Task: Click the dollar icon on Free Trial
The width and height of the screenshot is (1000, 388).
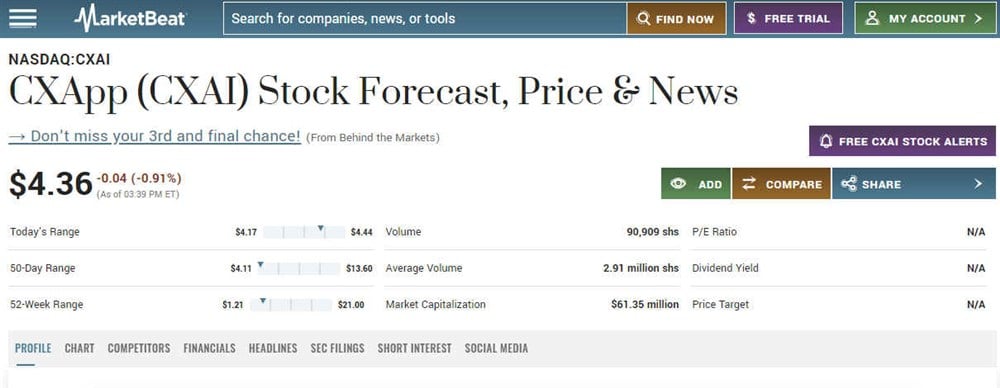Action: [751, 19]
